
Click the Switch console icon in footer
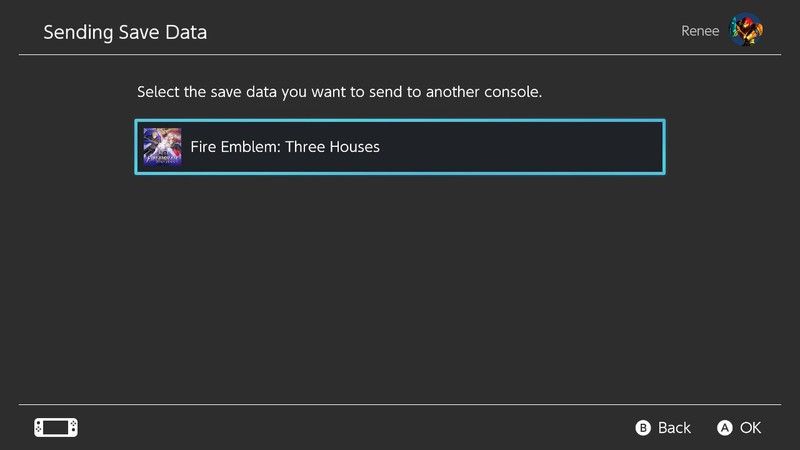[x=56, y=427]
